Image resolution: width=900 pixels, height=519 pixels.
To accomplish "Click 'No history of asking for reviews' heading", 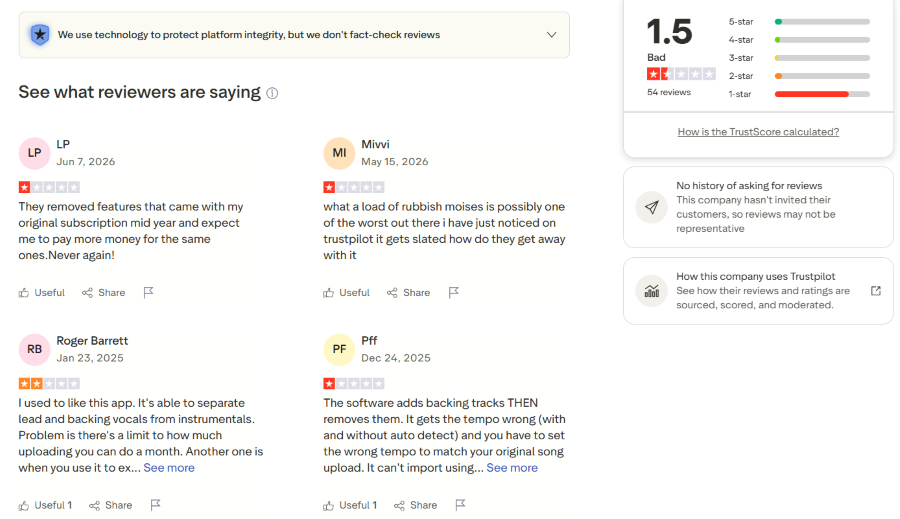I will click(749, 185).
